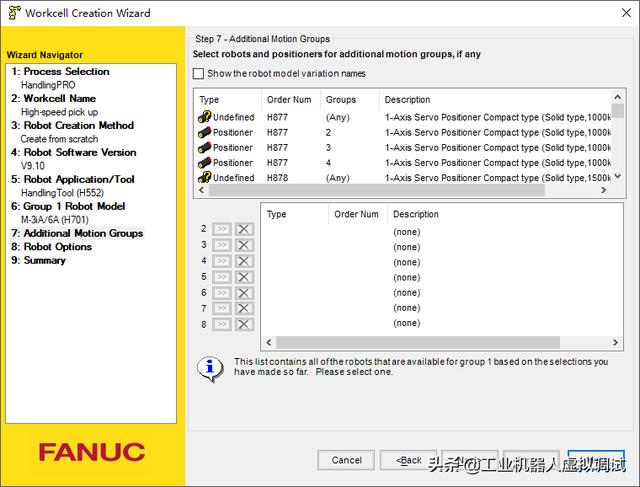
Task: Sort the upper list by the Groups header
Action: (x=349, y=100)
